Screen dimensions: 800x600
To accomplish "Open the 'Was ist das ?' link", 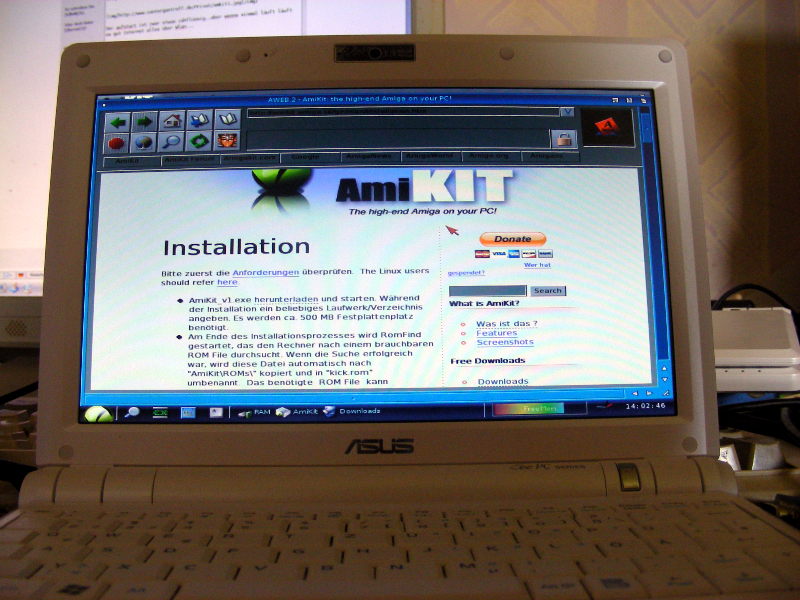I will click(507, 323).
